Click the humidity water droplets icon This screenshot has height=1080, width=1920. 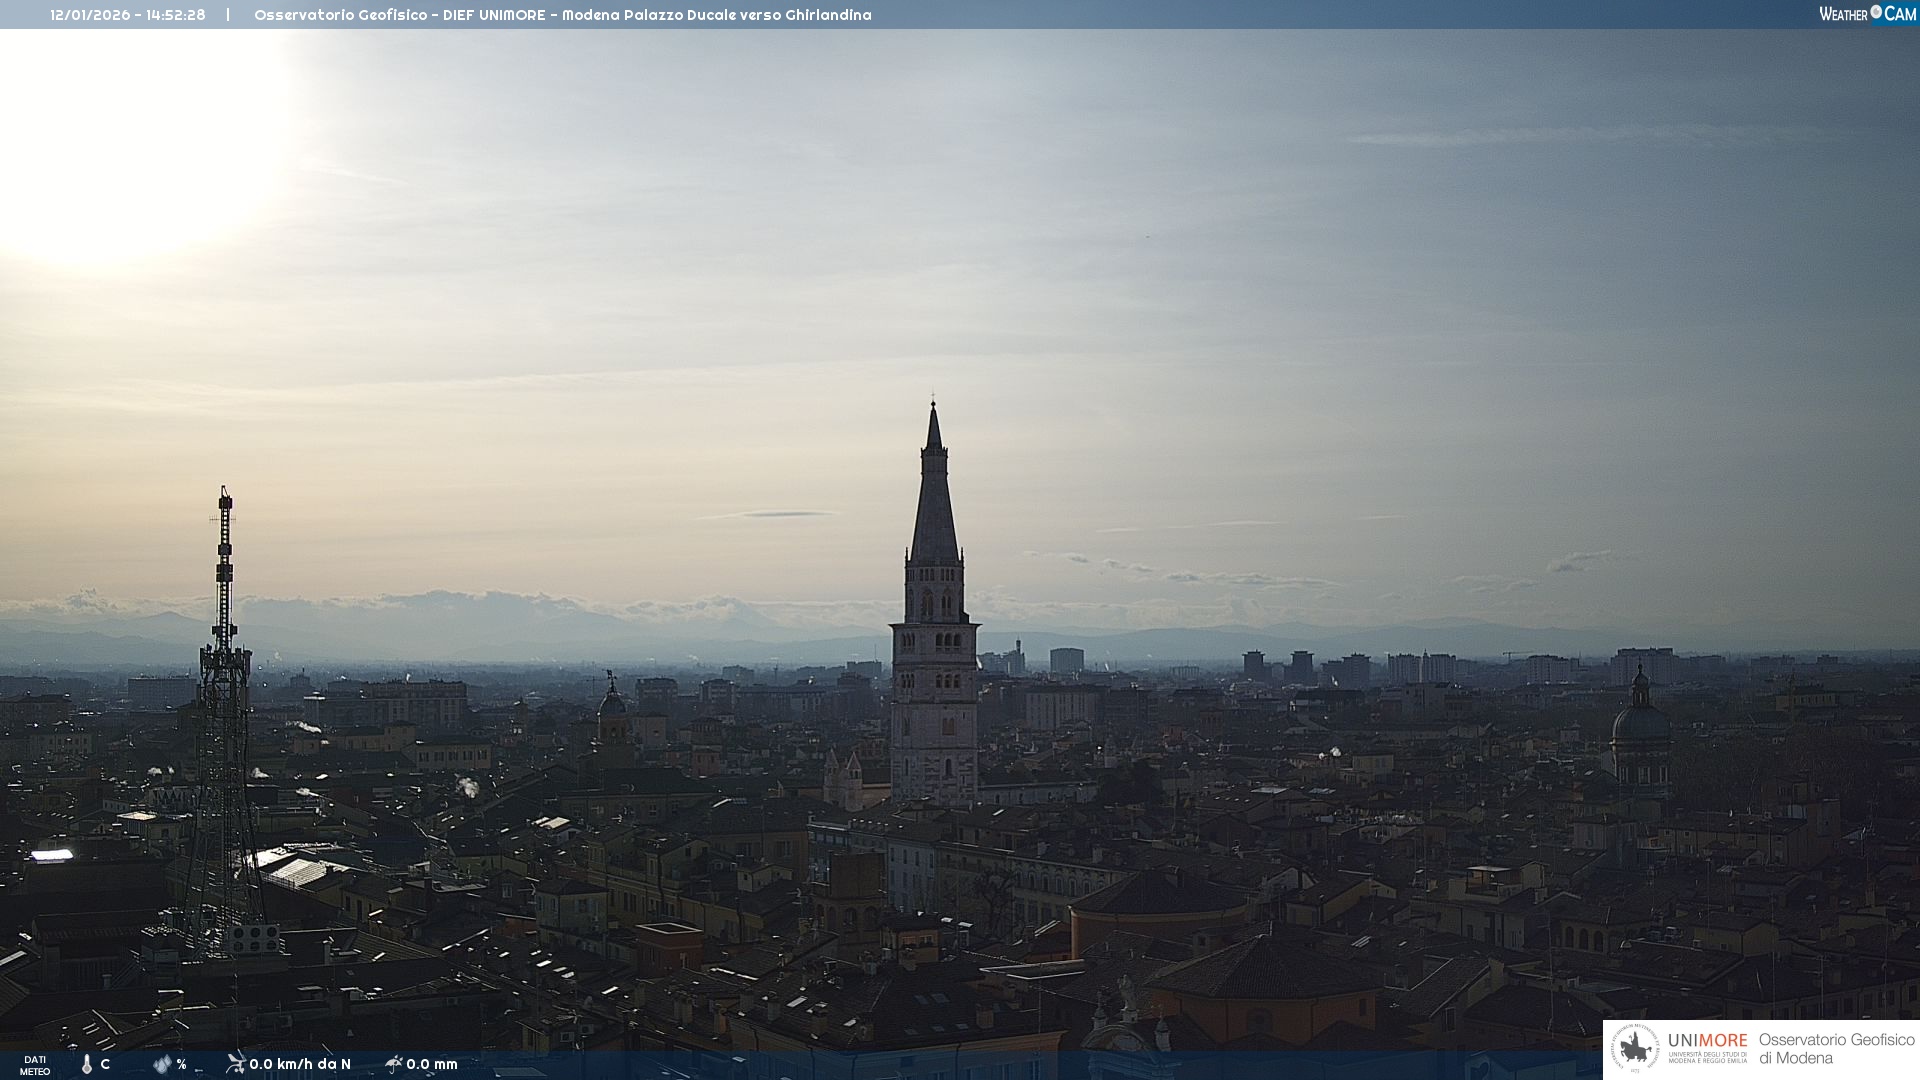point(162,1064)
